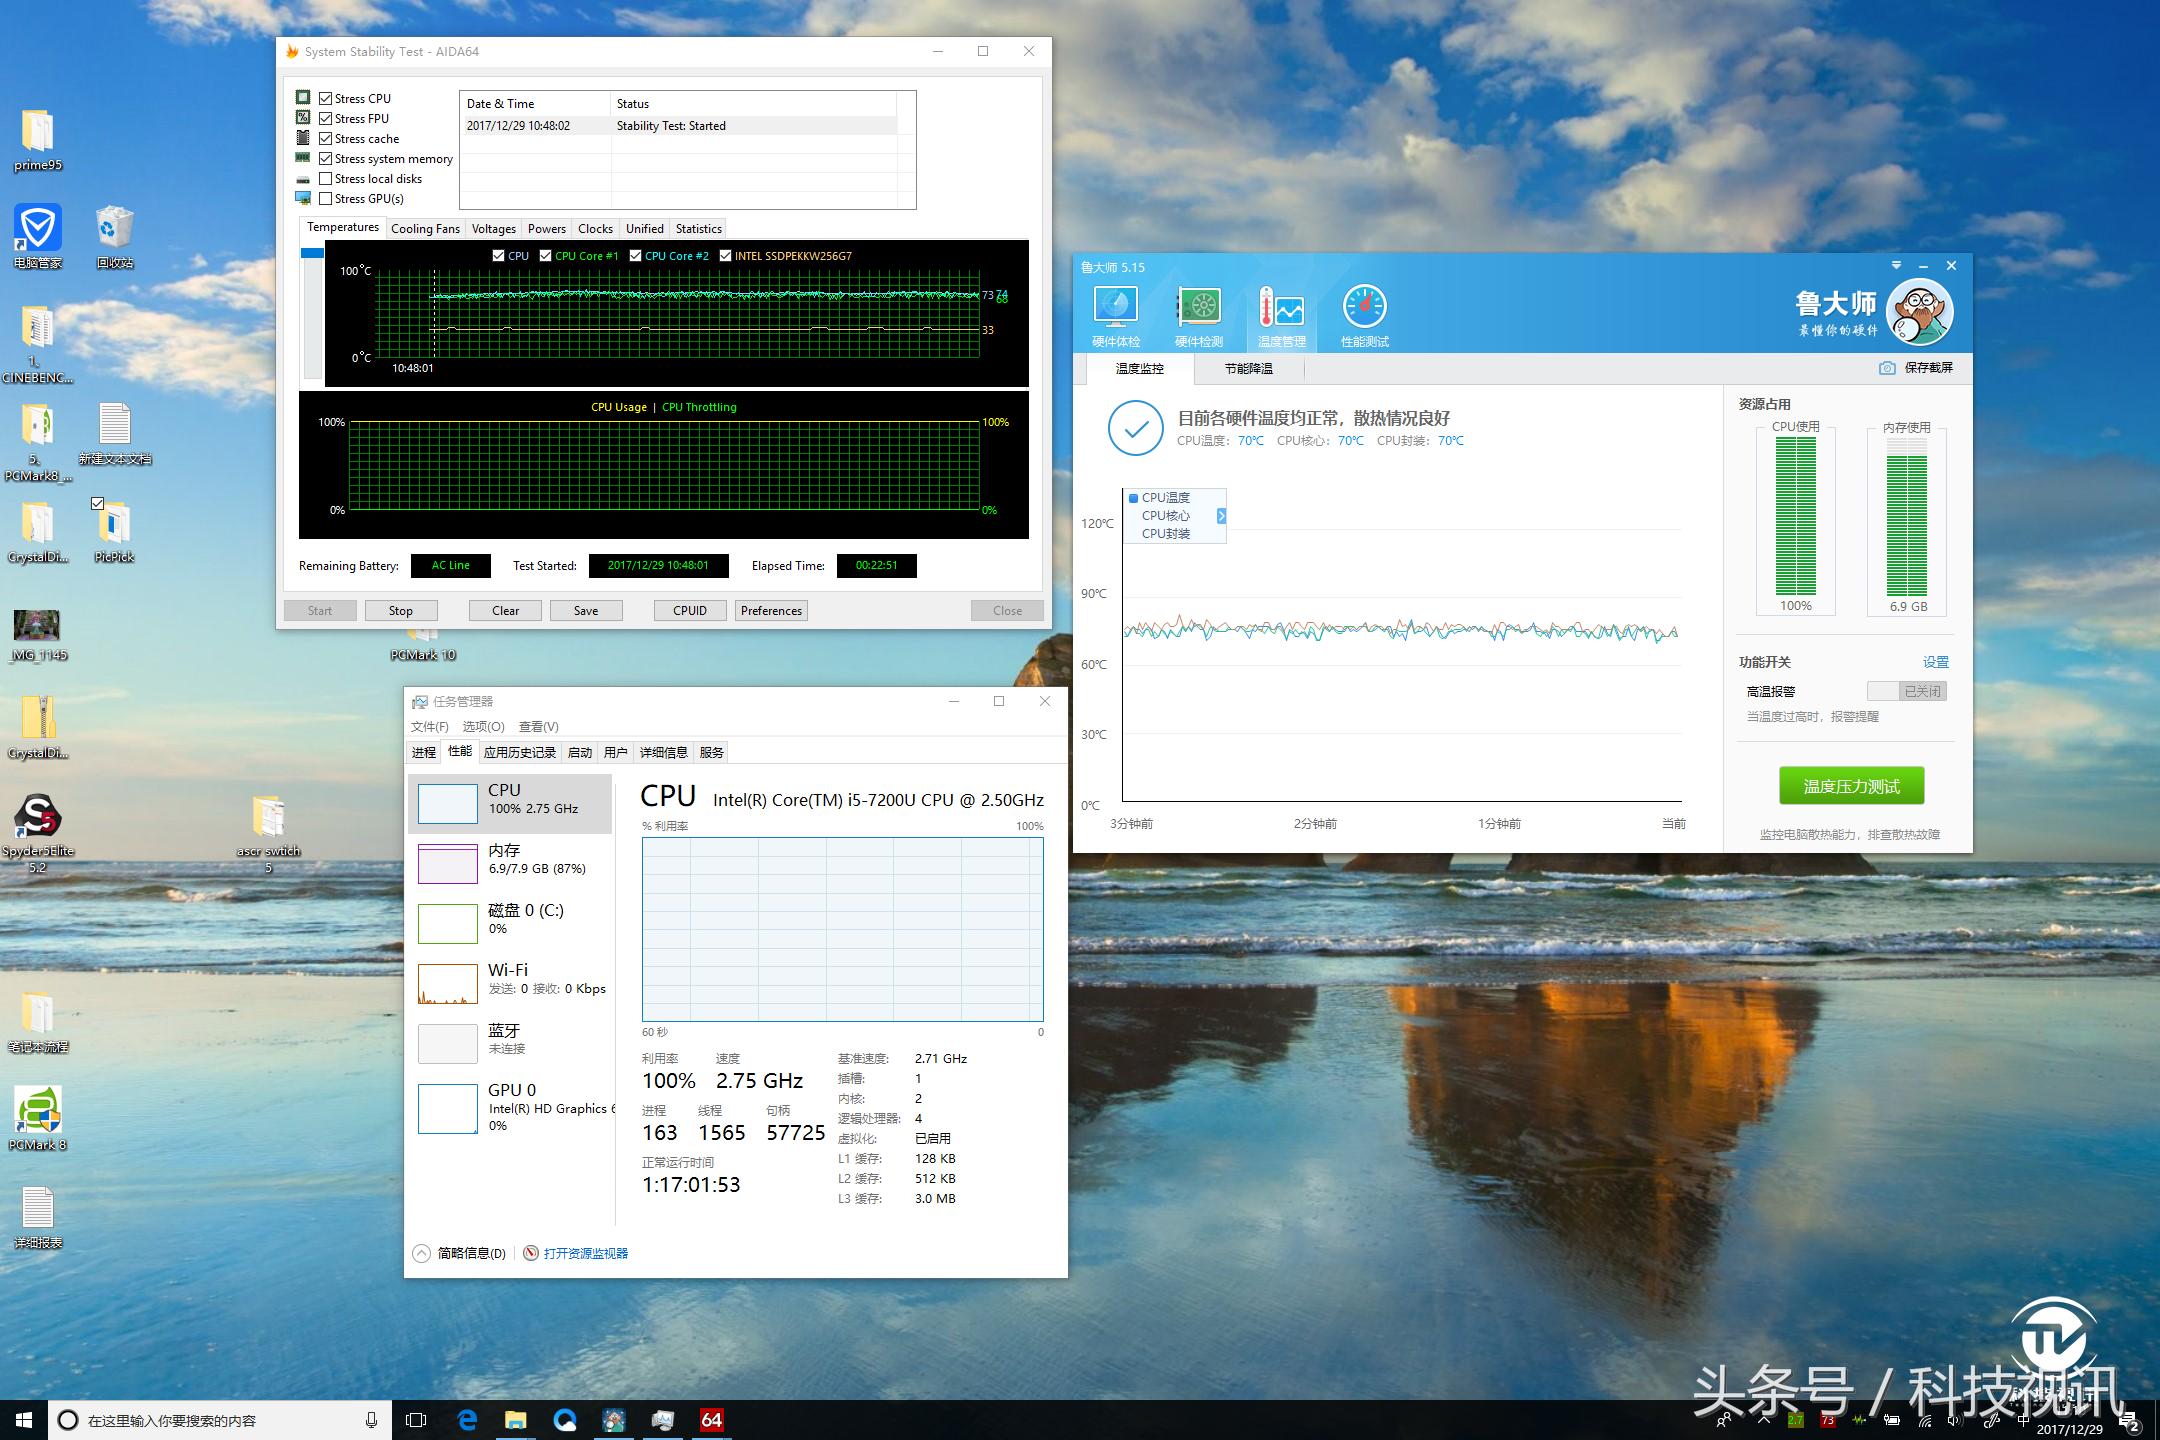Expand the CPU temperature legend arrow
Image resolution: width=2160 pixels, height=1440 pixels.
pos(1221,516)
